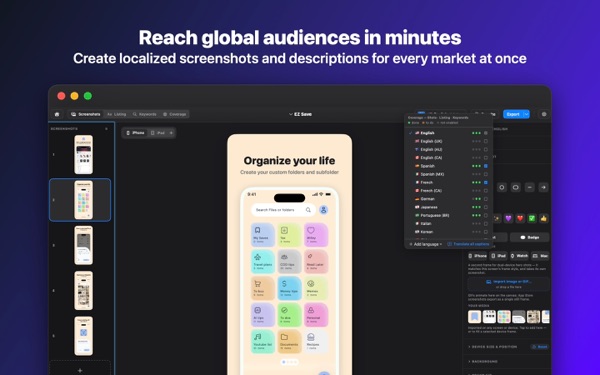Image resolution: width=600 pixels, height=375 pixels.
Task: Add the thumbs up emoji sticker
Action: (544, 218)
